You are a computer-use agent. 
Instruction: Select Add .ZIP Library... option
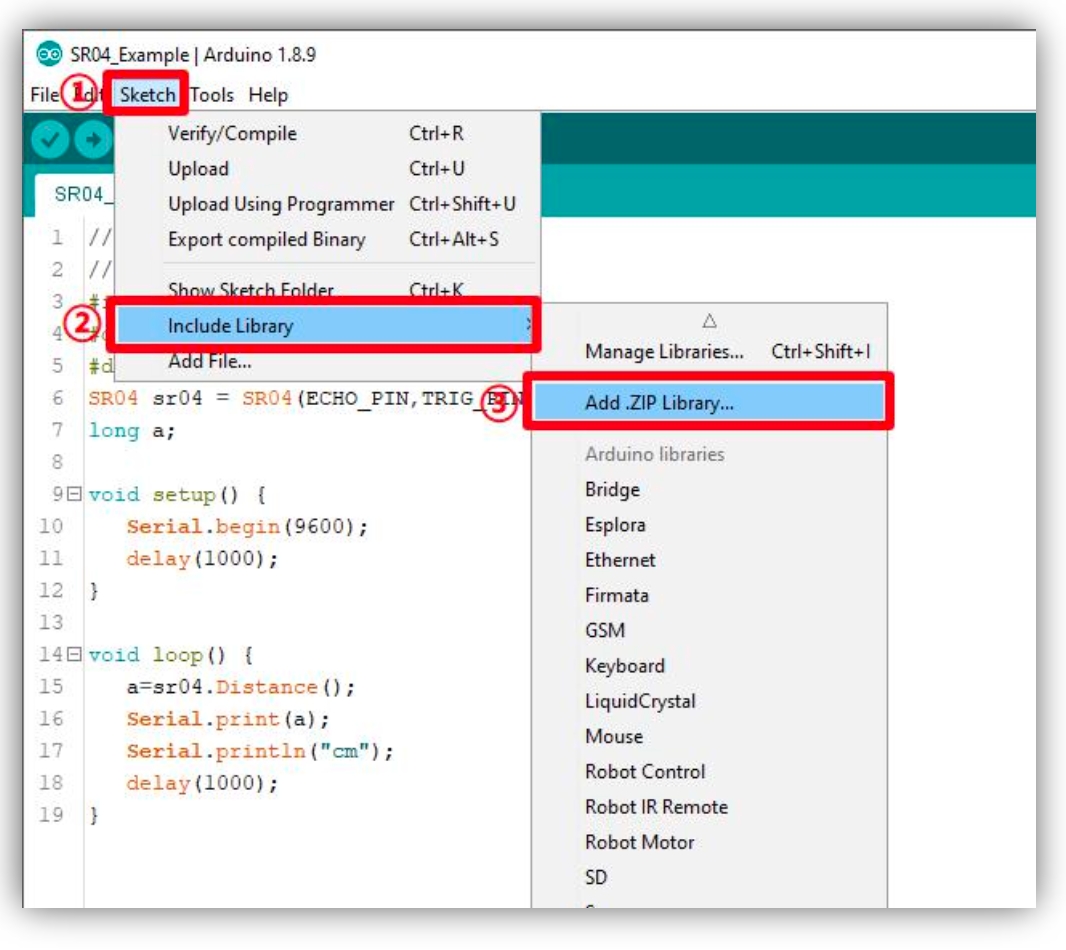(x=659, y=403)
